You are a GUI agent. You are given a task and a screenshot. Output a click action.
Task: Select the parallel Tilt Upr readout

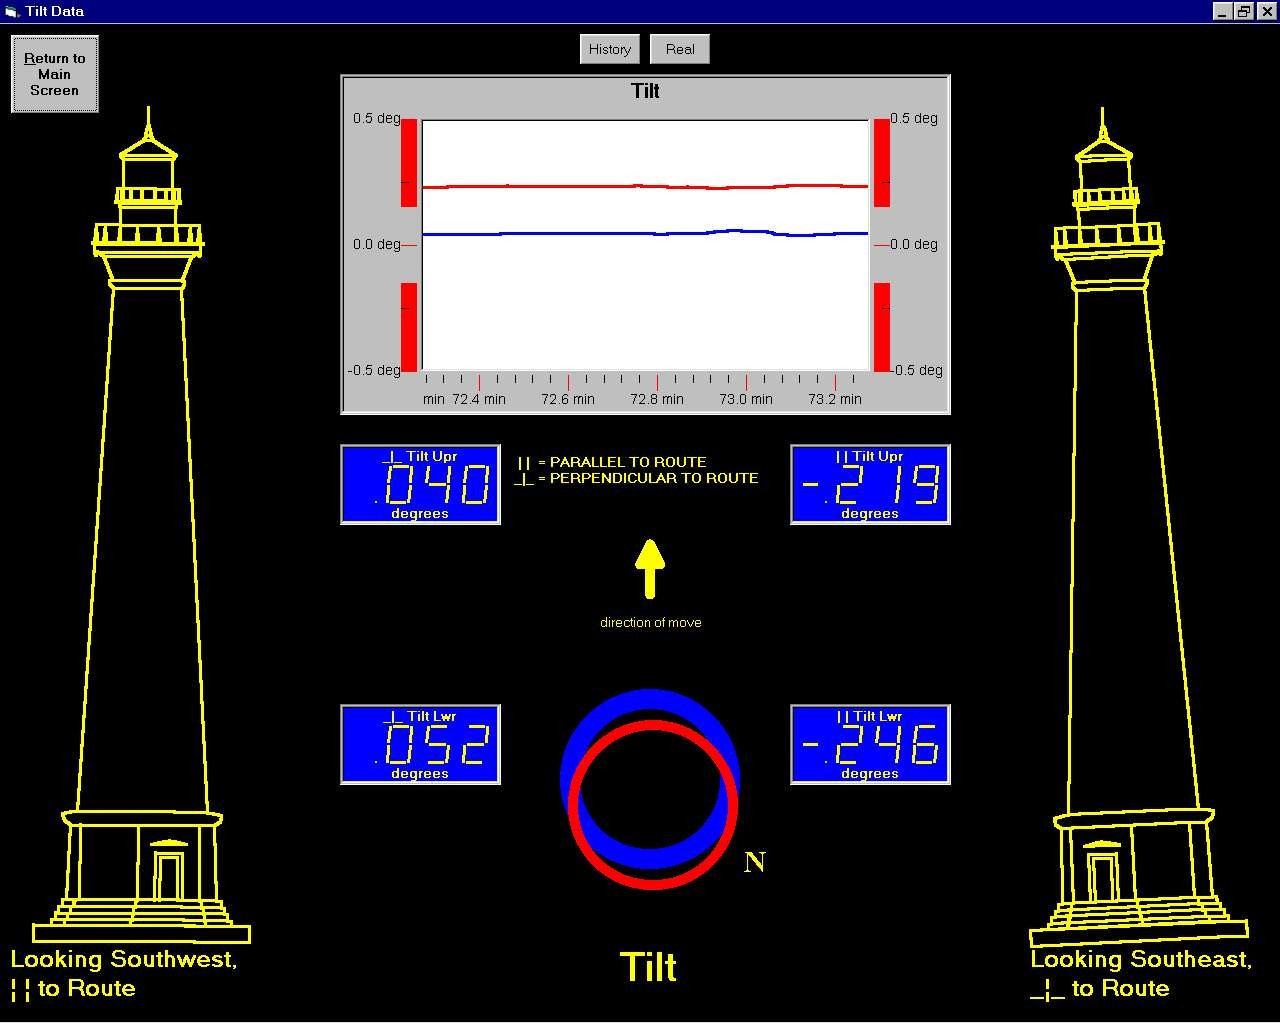870,485
